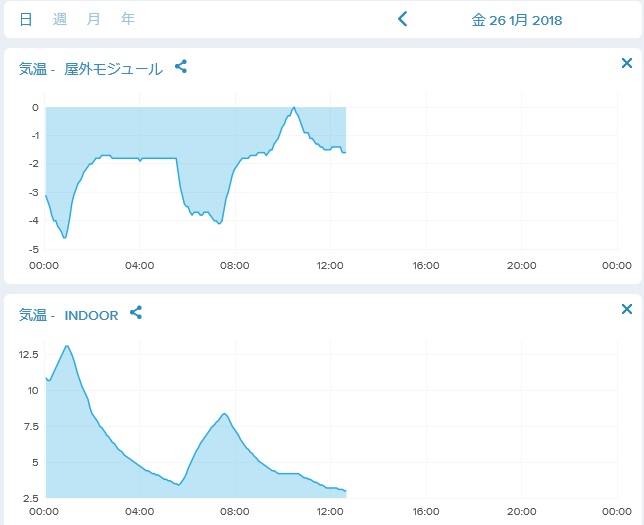Select the 日 (day) view tab
This screenshot has width=644, height=525.
click(26, 19)
